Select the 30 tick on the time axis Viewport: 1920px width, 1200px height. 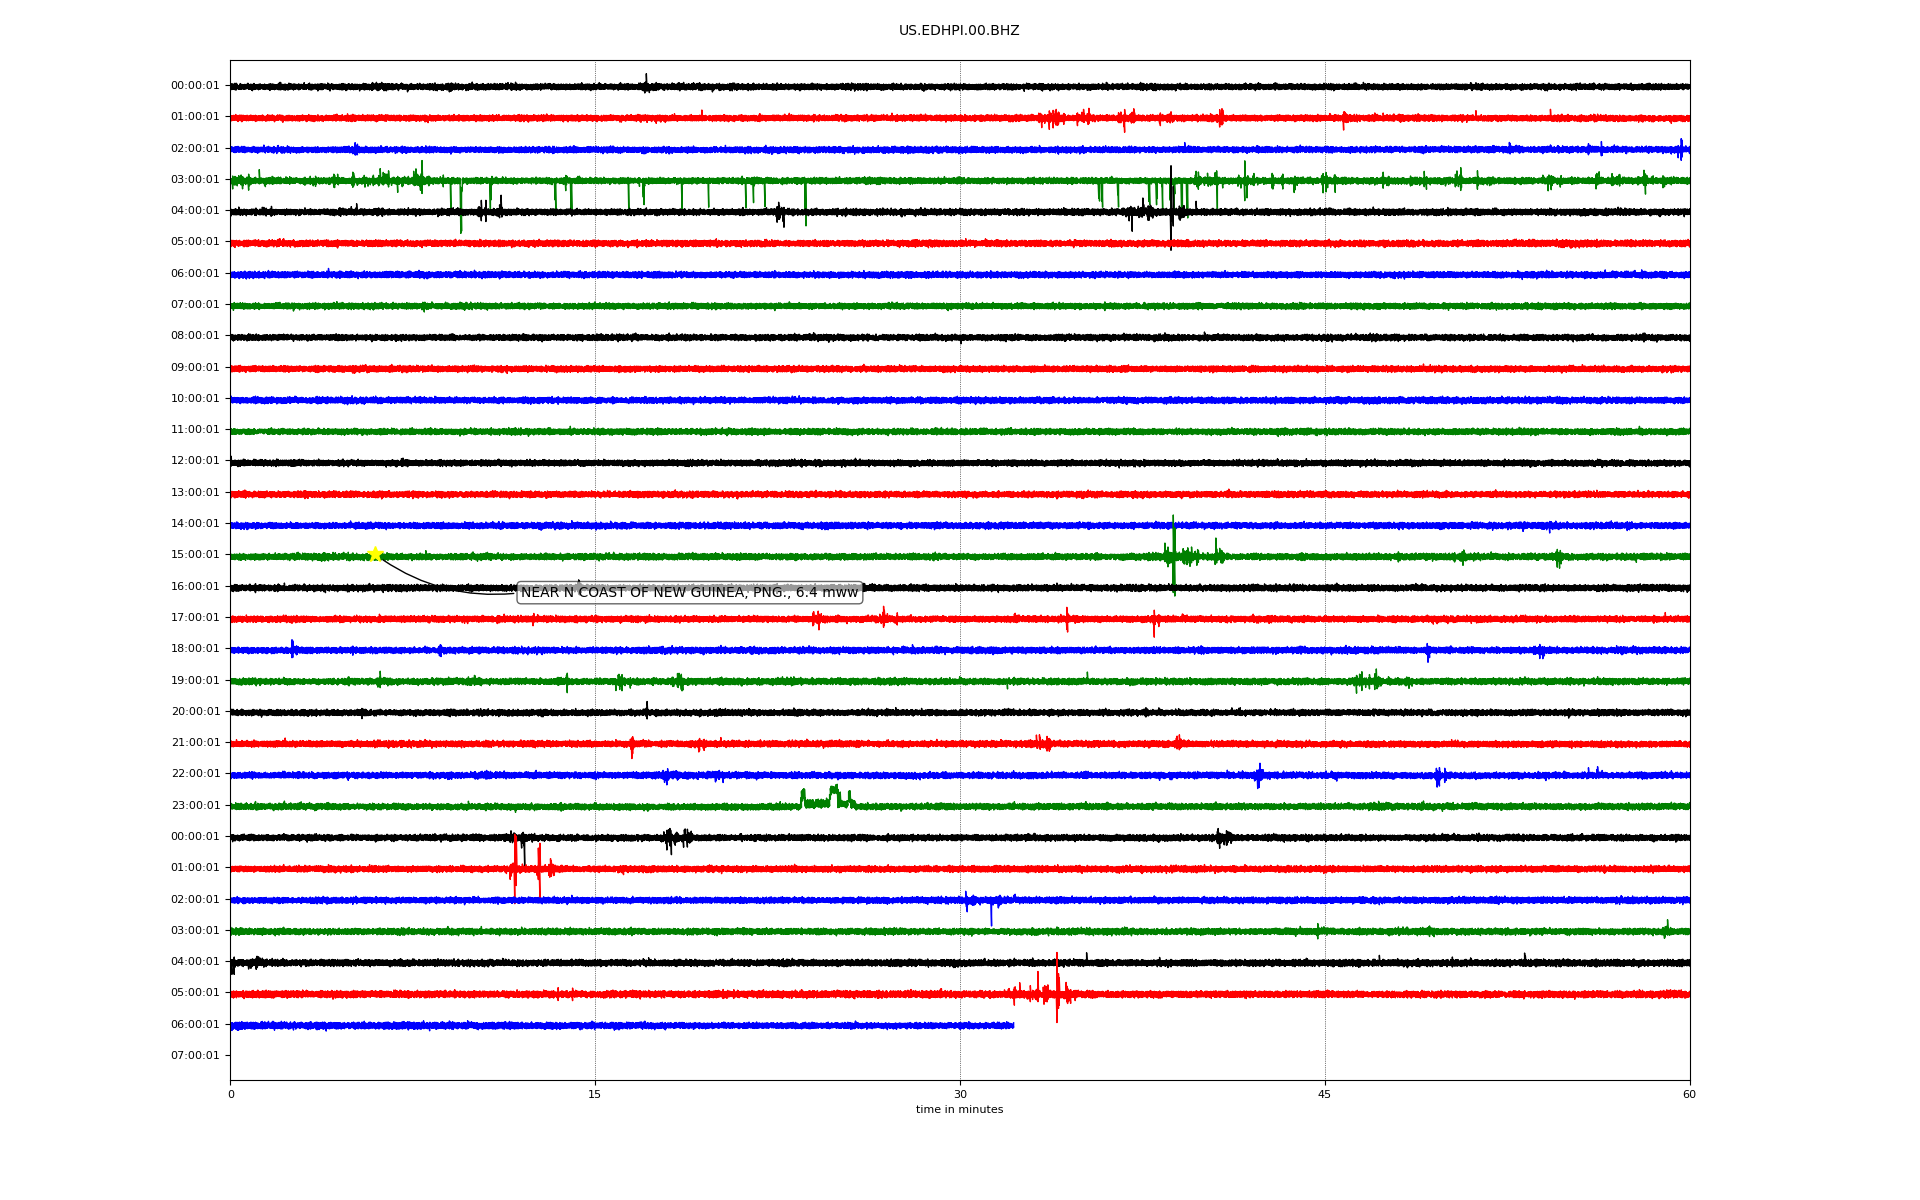(x=960, y=1094)
